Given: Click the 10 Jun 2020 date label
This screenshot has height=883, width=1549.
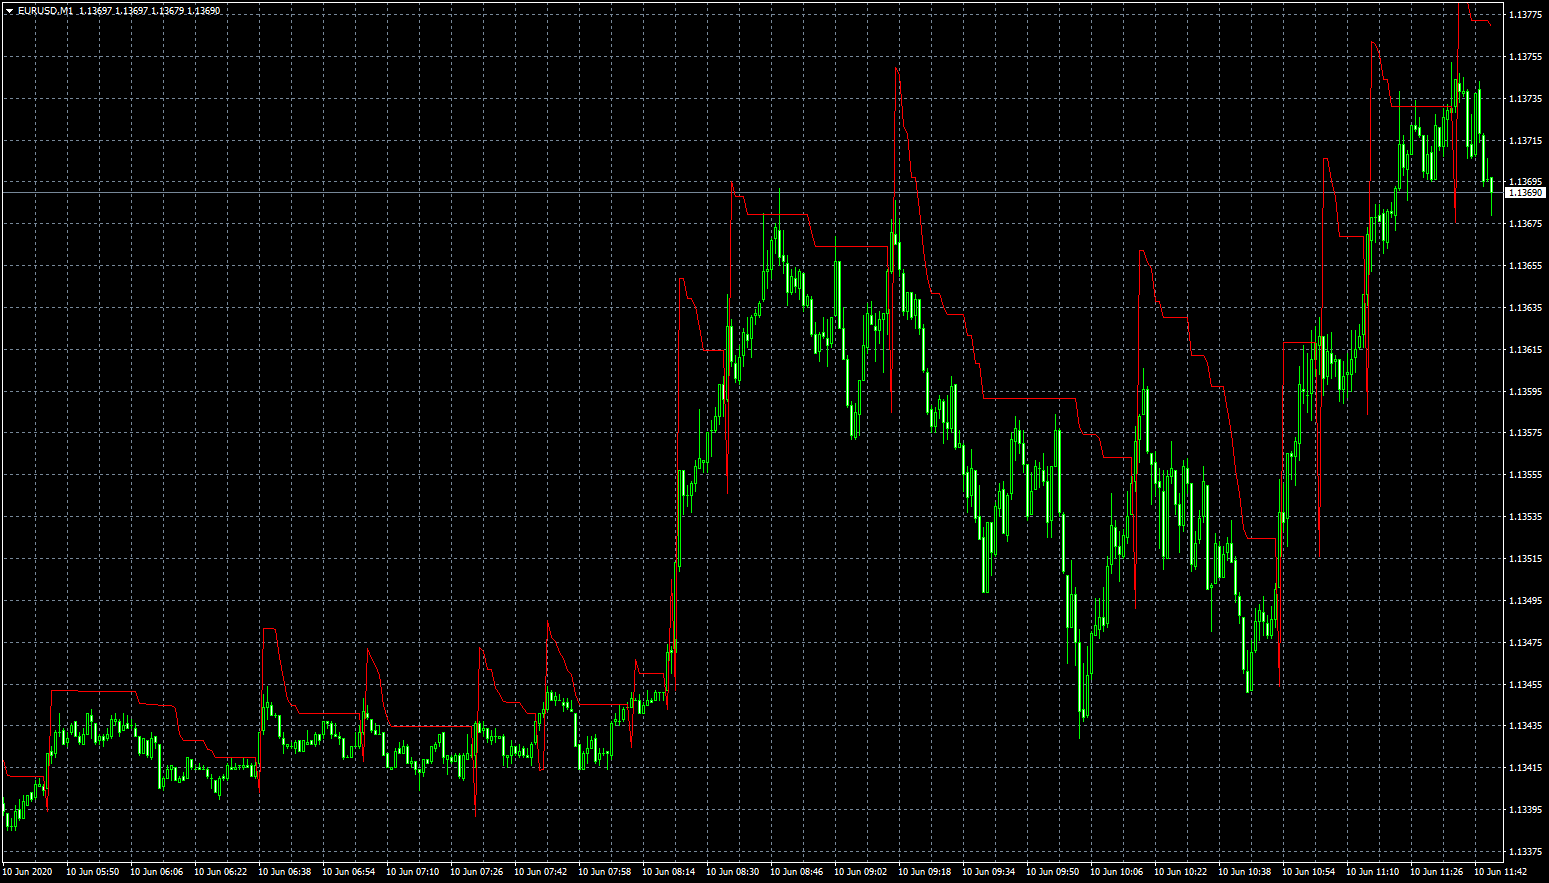Looking at the screenshot, I should pyautogui.click(x=27, y=872).
